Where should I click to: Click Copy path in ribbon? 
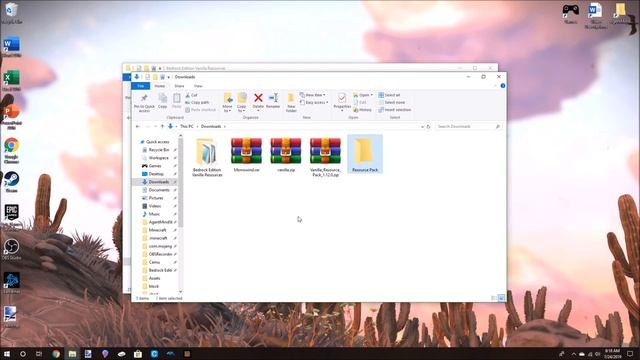click(x=197, y=102)
